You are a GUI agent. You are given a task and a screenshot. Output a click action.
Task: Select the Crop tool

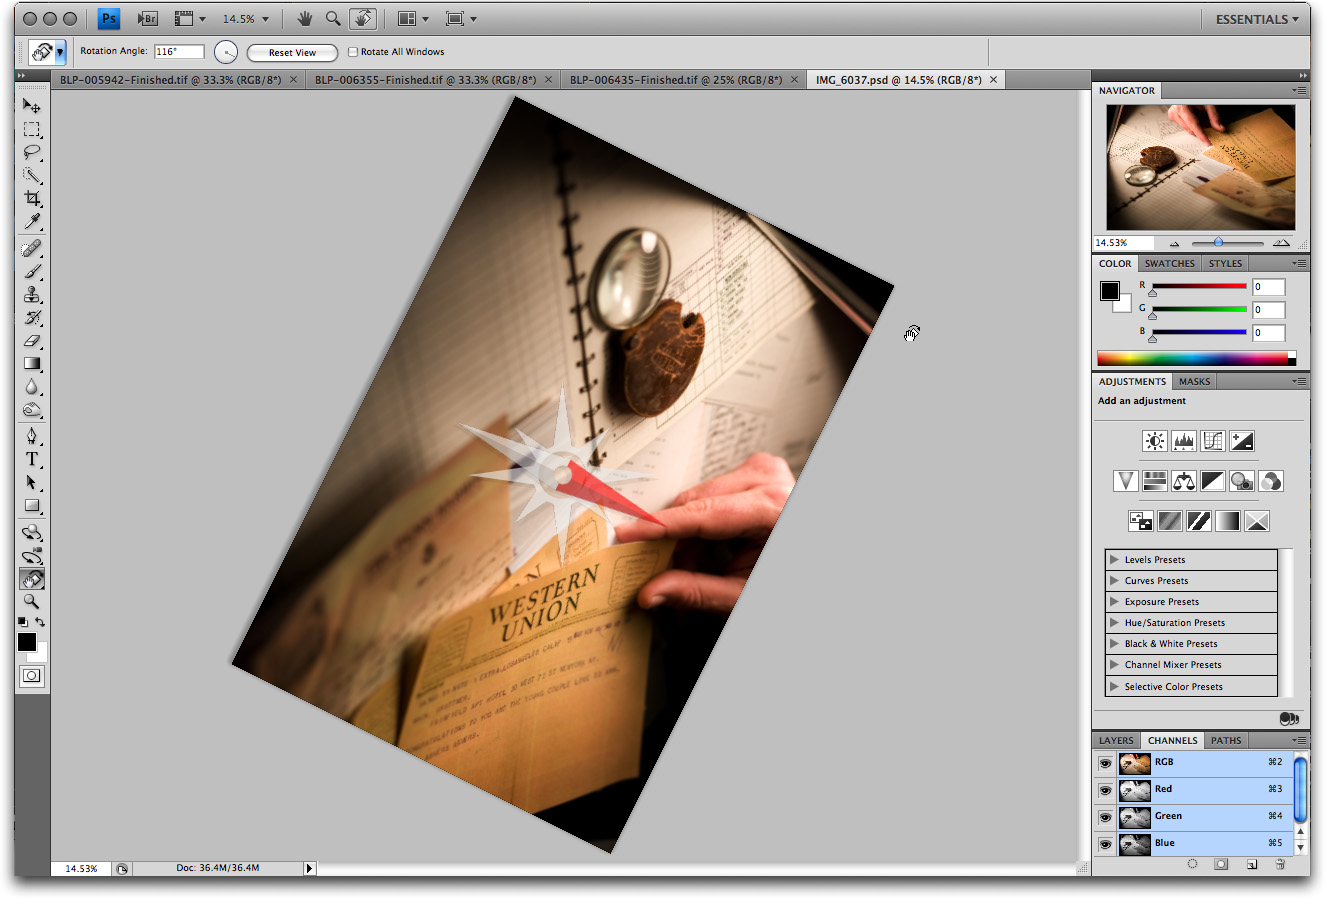point(32,198)
